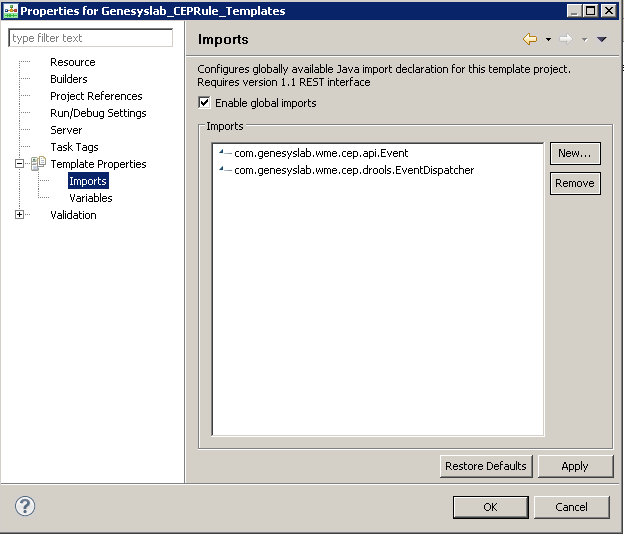The height and width of the screenshot is (534, 624).
Task: Open the Project References page
Action: pyautogui.click(x=96, y=96)
